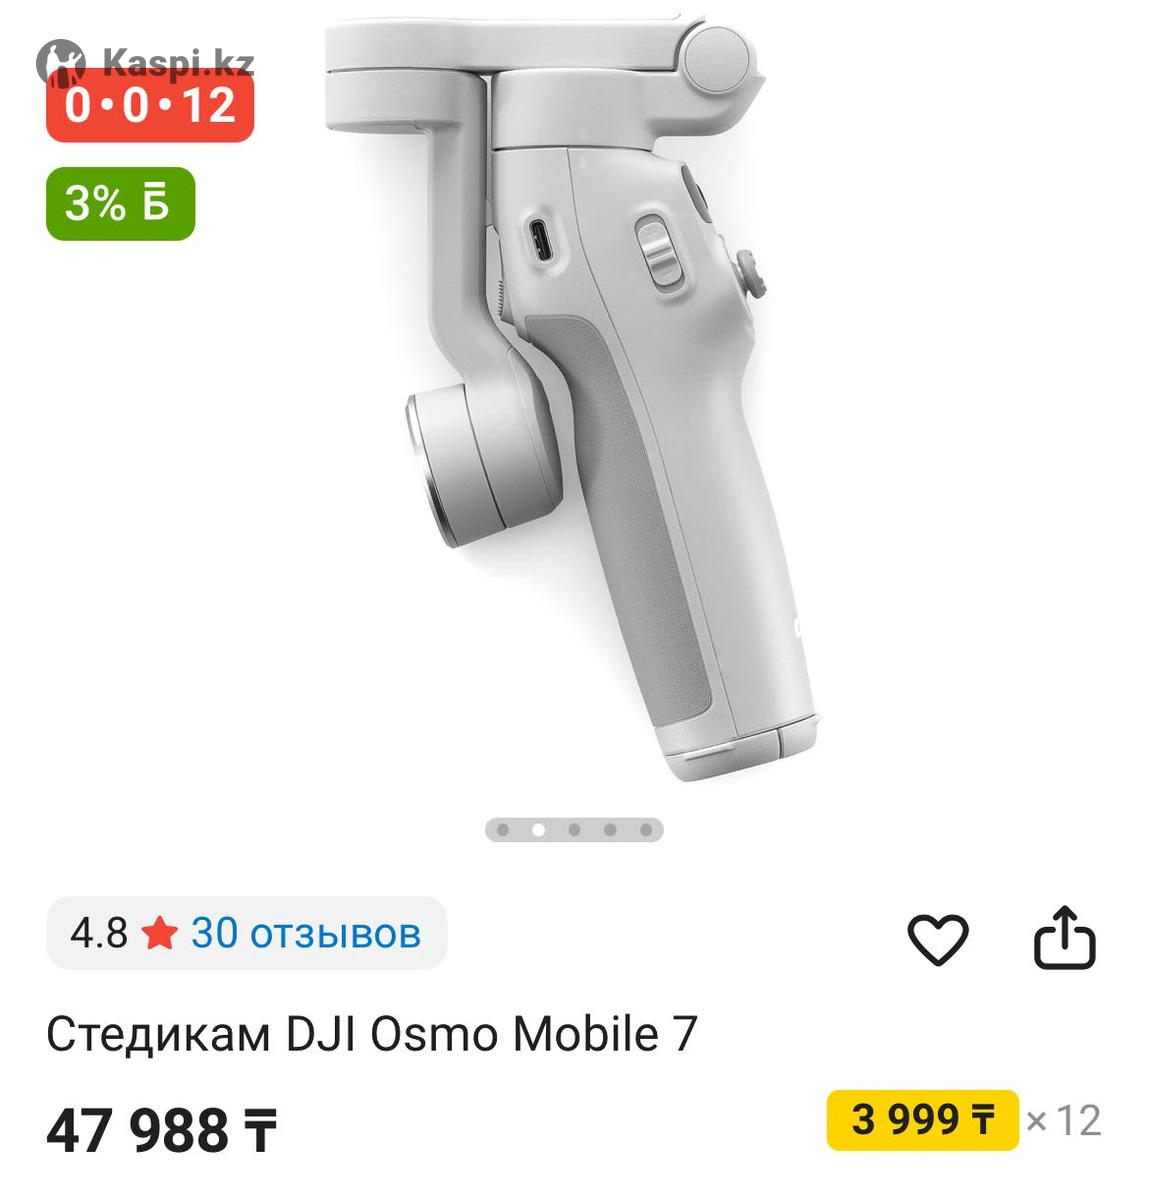
Task: Select the highlighted second carousel dot
Action: point(539,830)
